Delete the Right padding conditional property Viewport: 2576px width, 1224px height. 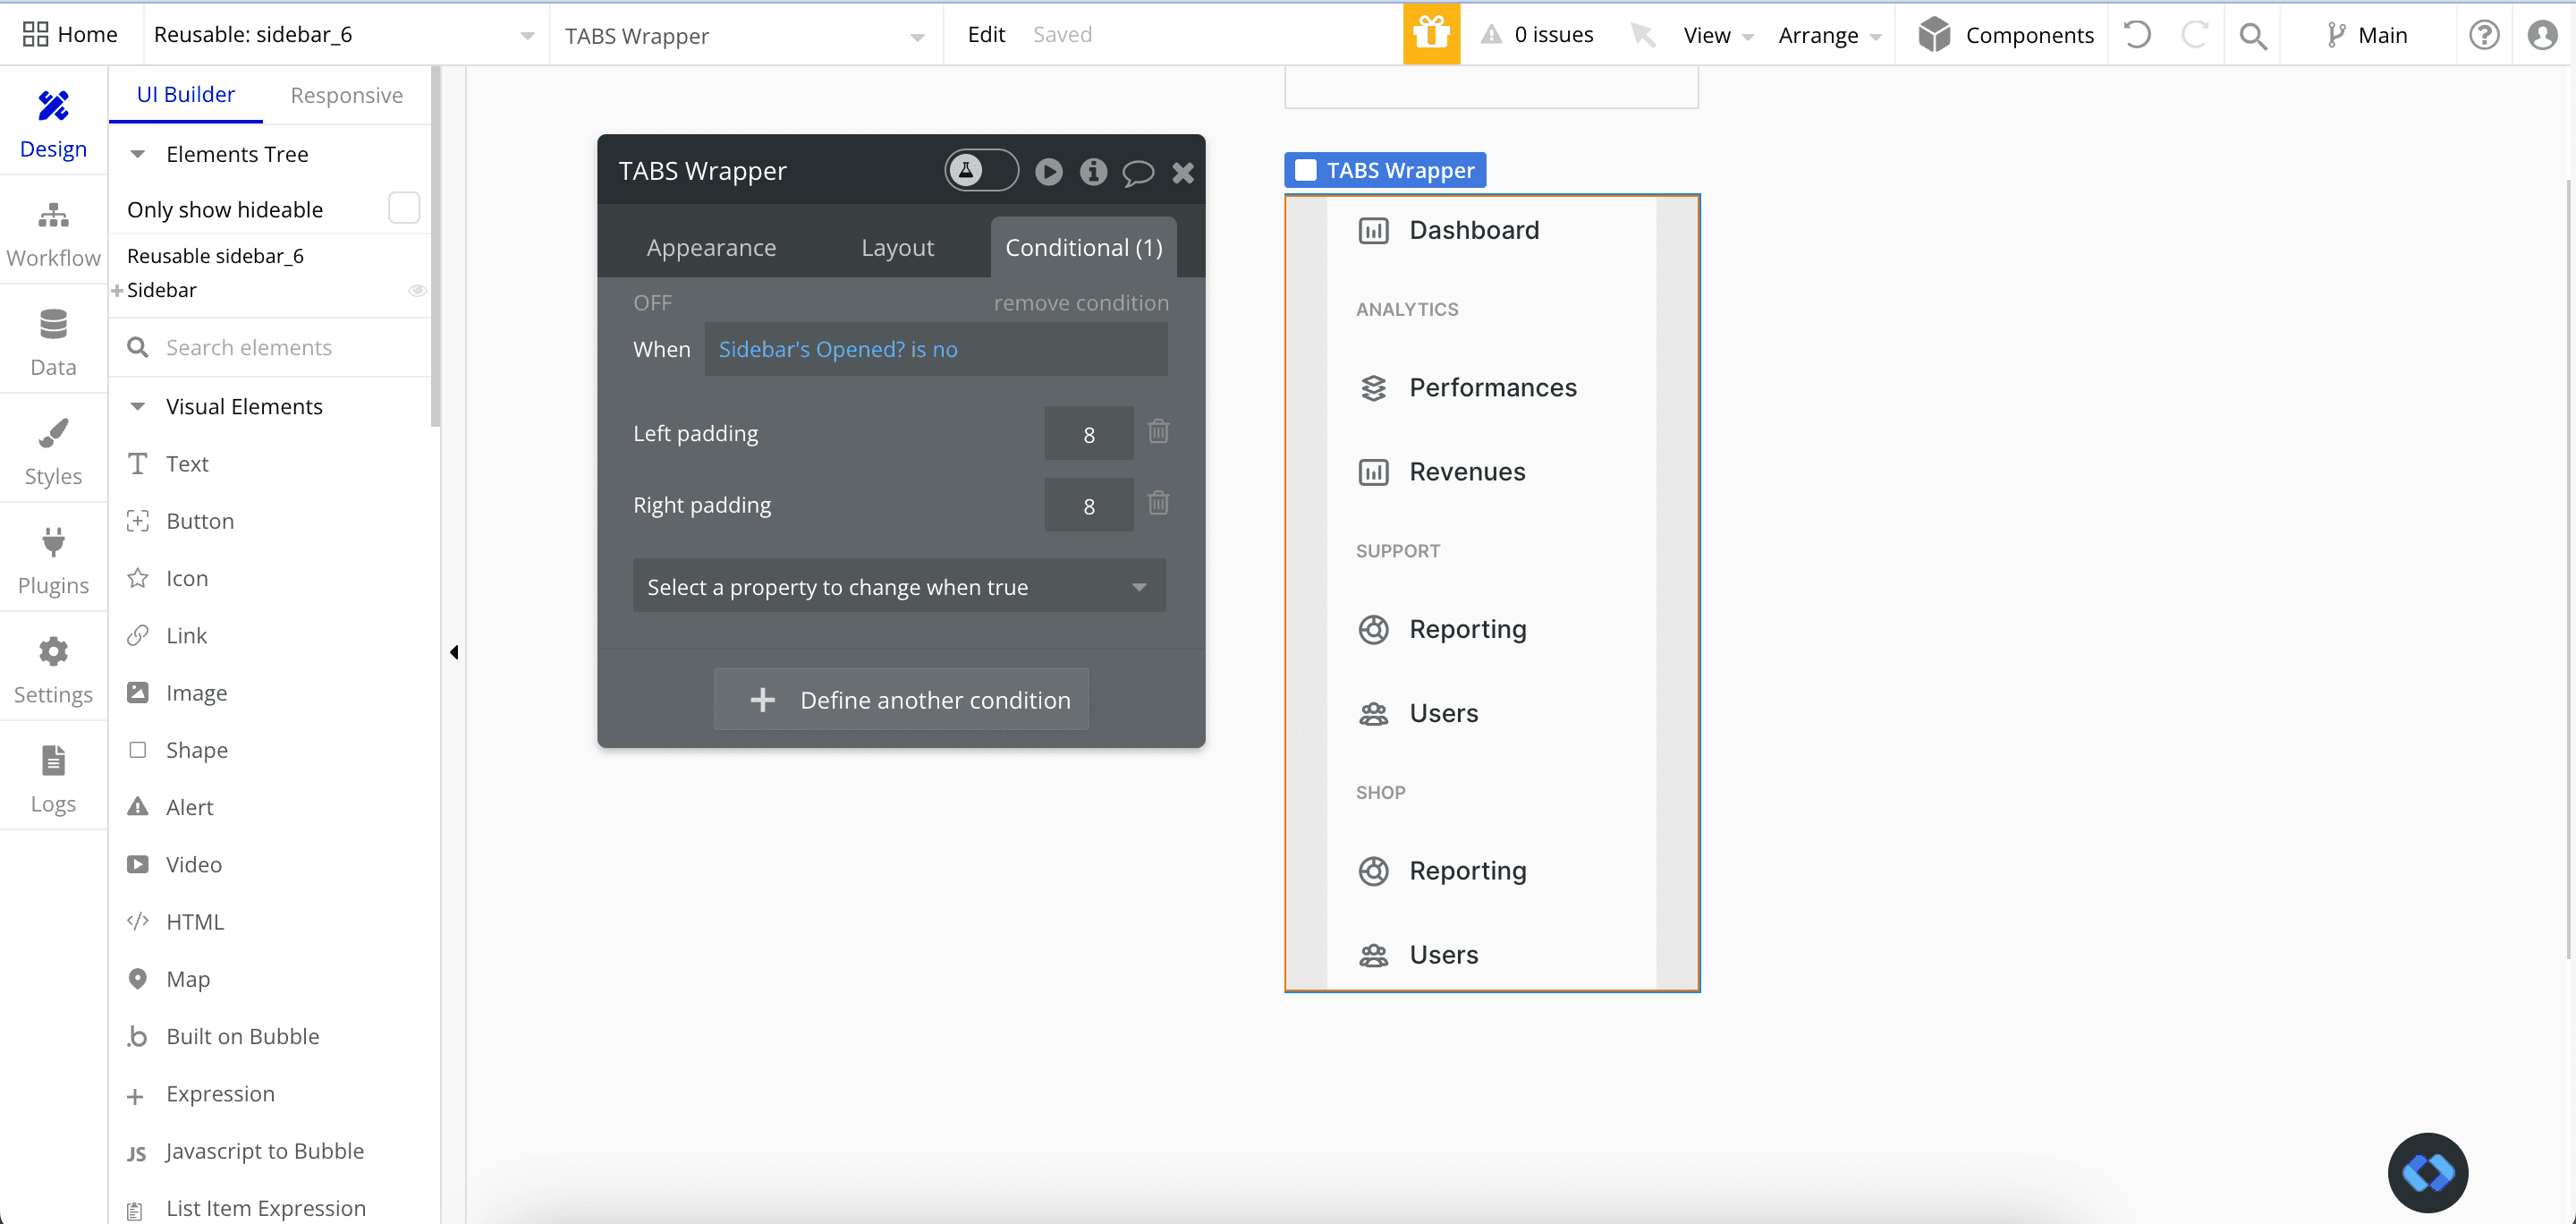(x=1158, y=503)
